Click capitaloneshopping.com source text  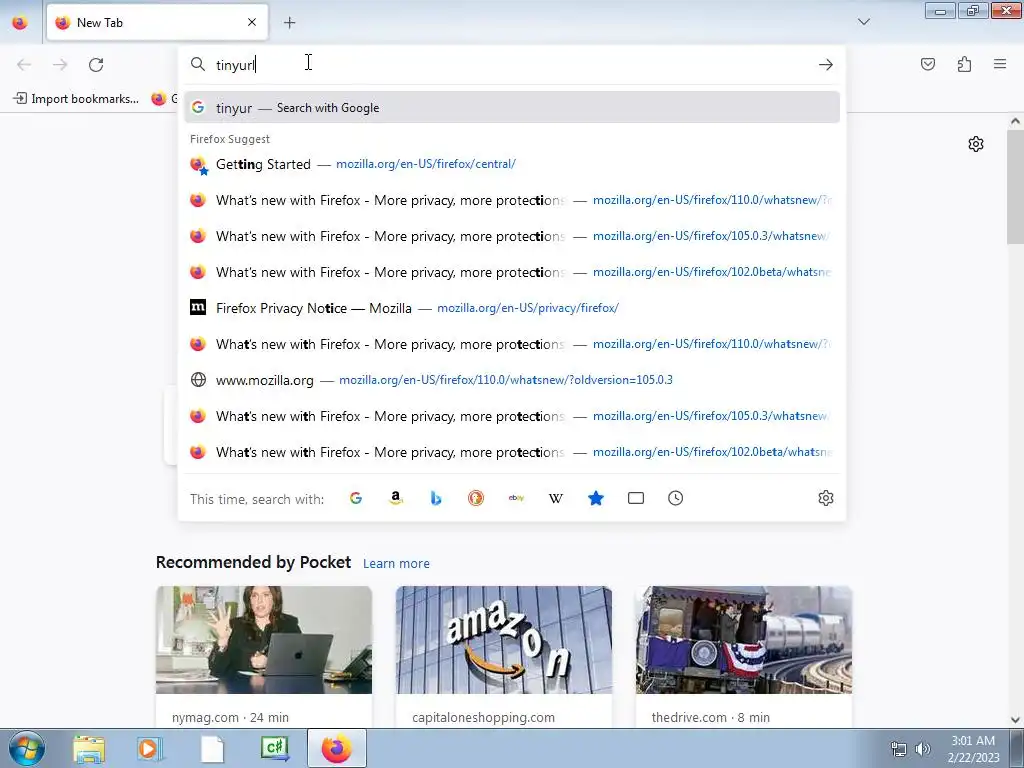tap(483, 717)
